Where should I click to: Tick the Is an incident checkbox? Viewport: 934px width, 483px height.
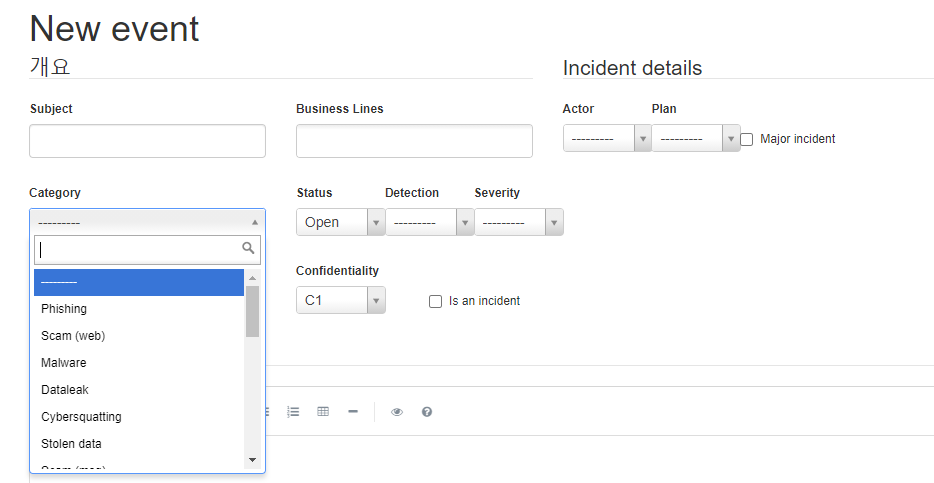pyautogui.click(x=435, y=301)
